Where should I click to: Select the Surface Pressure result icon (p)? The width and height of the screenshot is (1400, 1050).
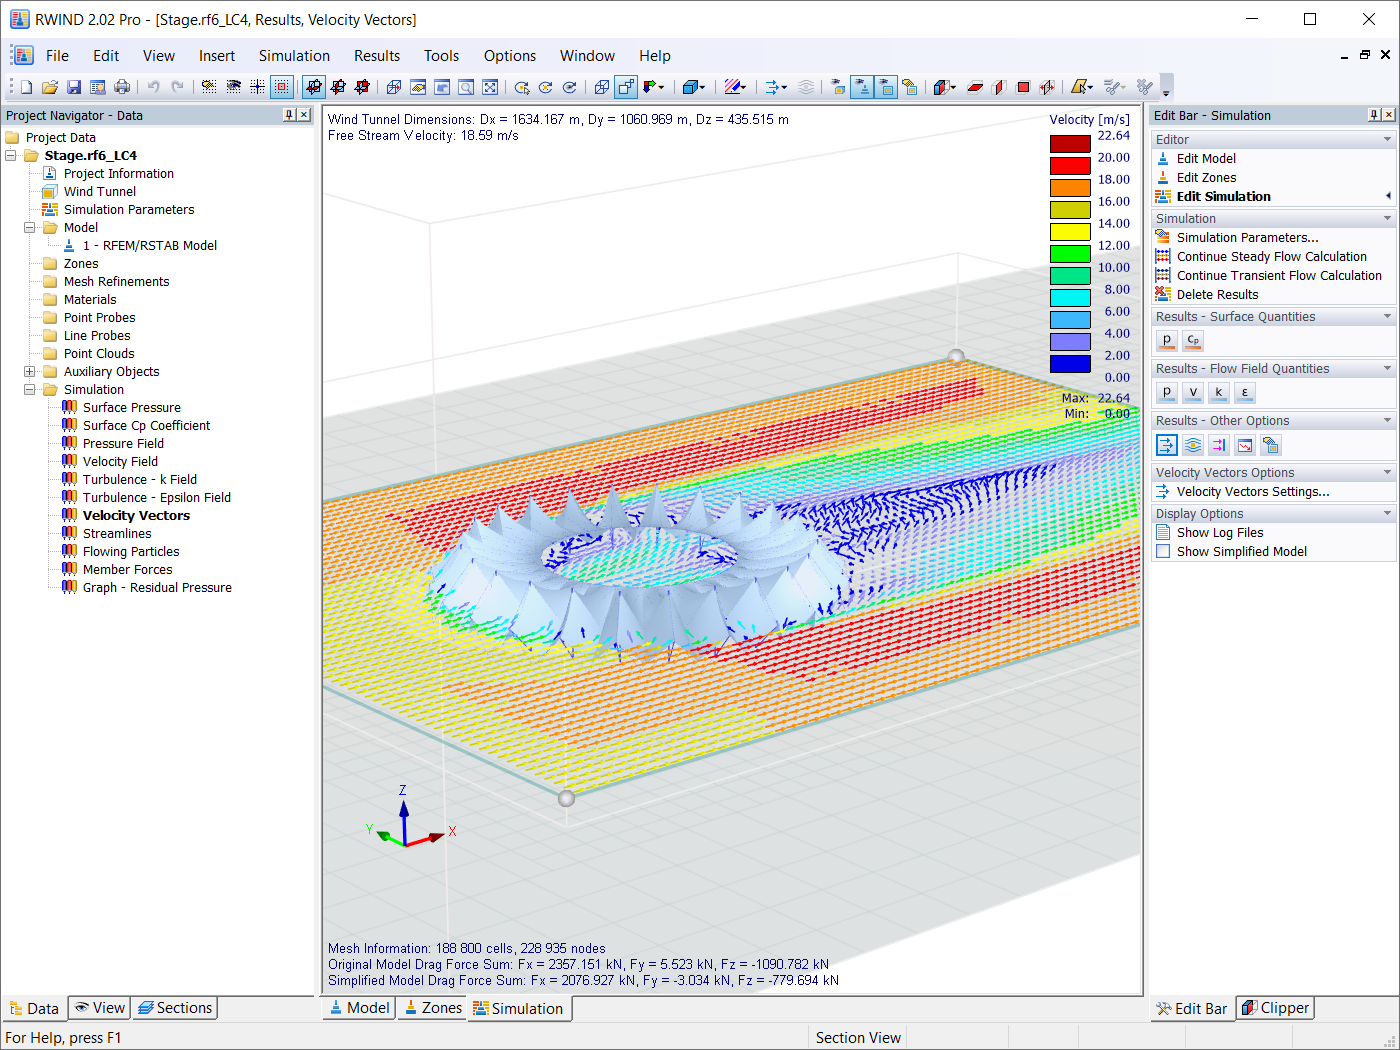pos(1166,340)
